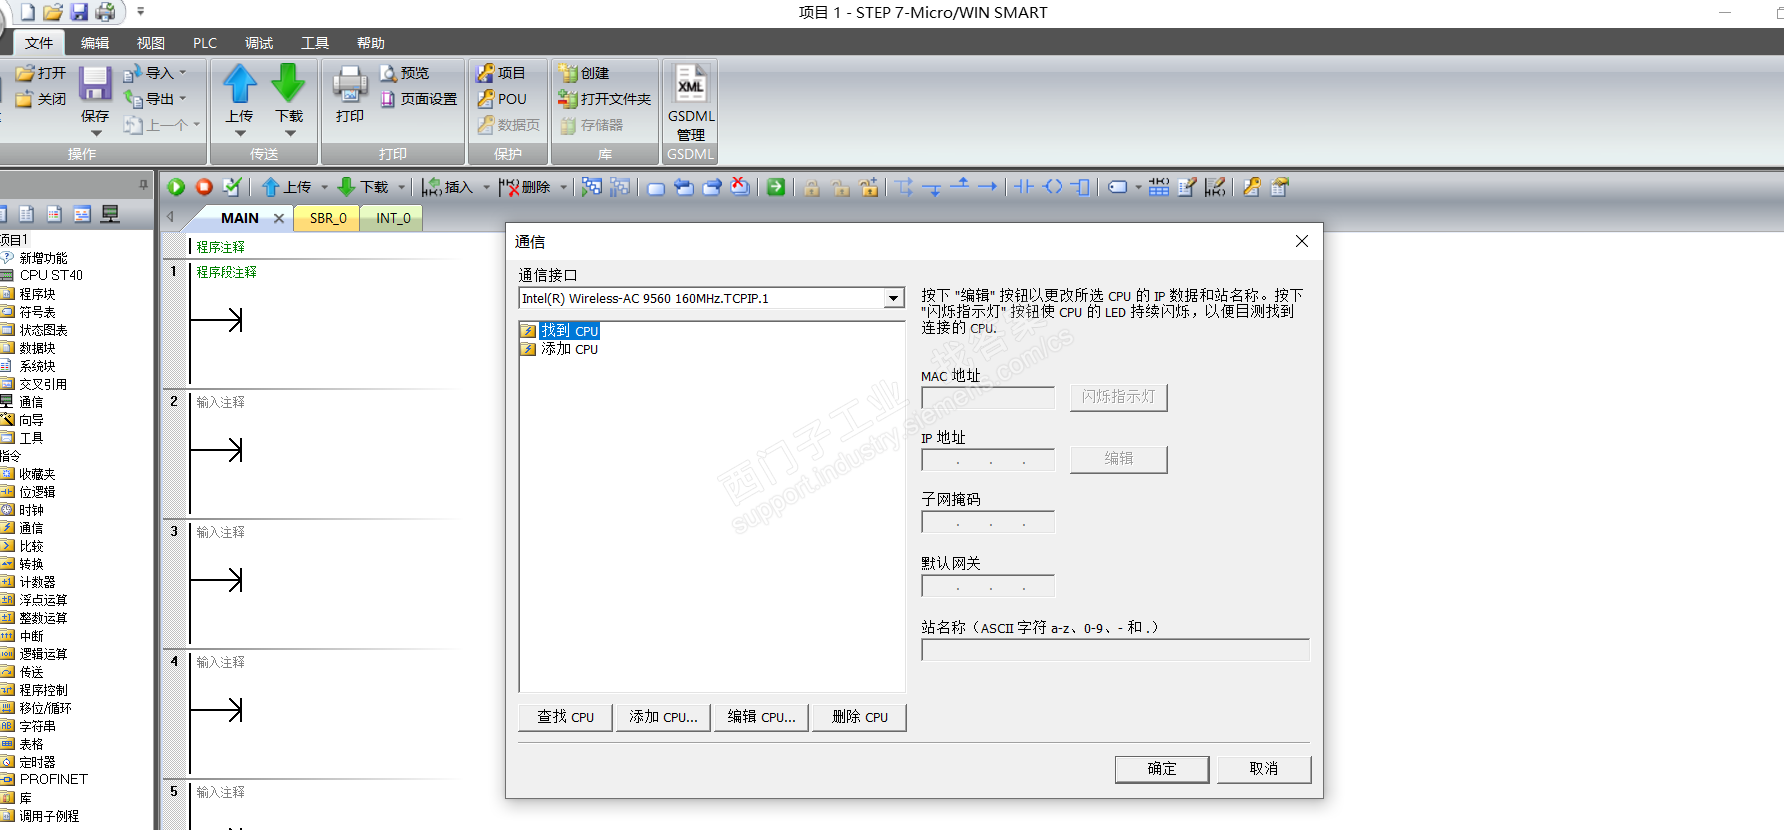The width and height of the screenshot is (1784, 830).
Task: Open the Debug (调试) ribbon tab
Action: [x=259, y=43]
